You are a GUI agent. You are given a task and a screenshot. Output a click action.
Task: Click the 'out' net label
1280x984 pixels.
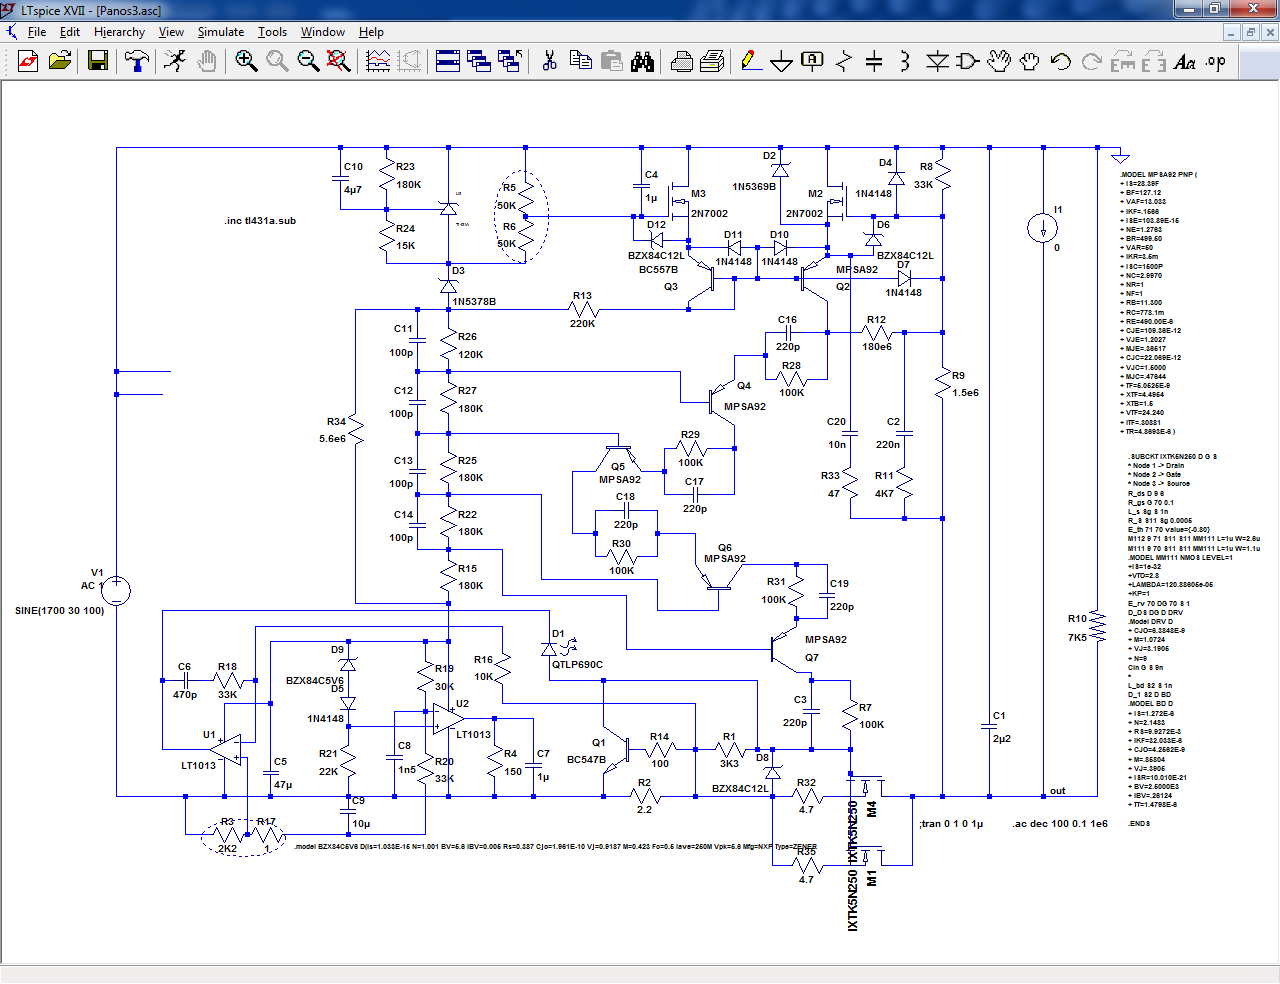(x=1057, y=791)
